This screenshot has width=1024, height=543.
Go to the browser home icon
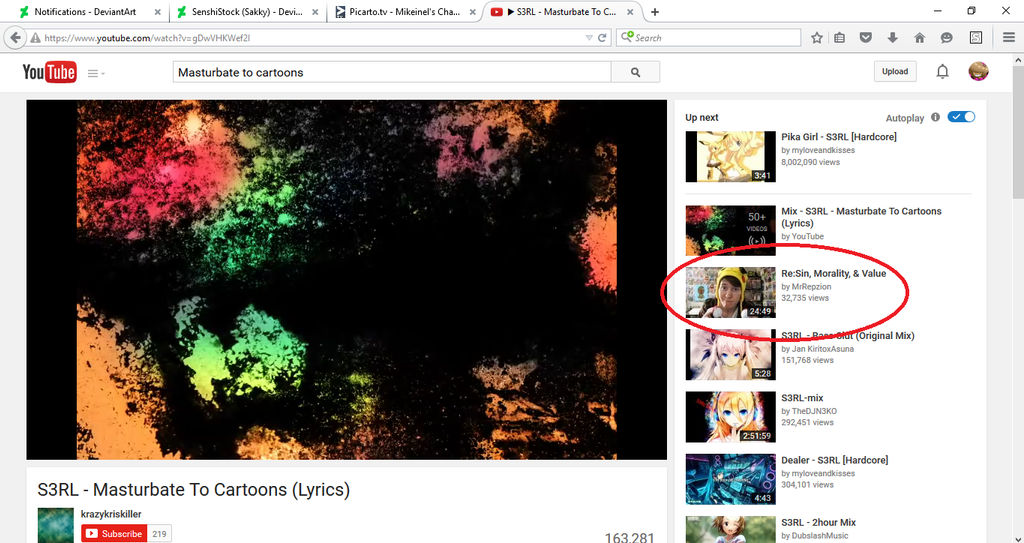tap(920, 38)
